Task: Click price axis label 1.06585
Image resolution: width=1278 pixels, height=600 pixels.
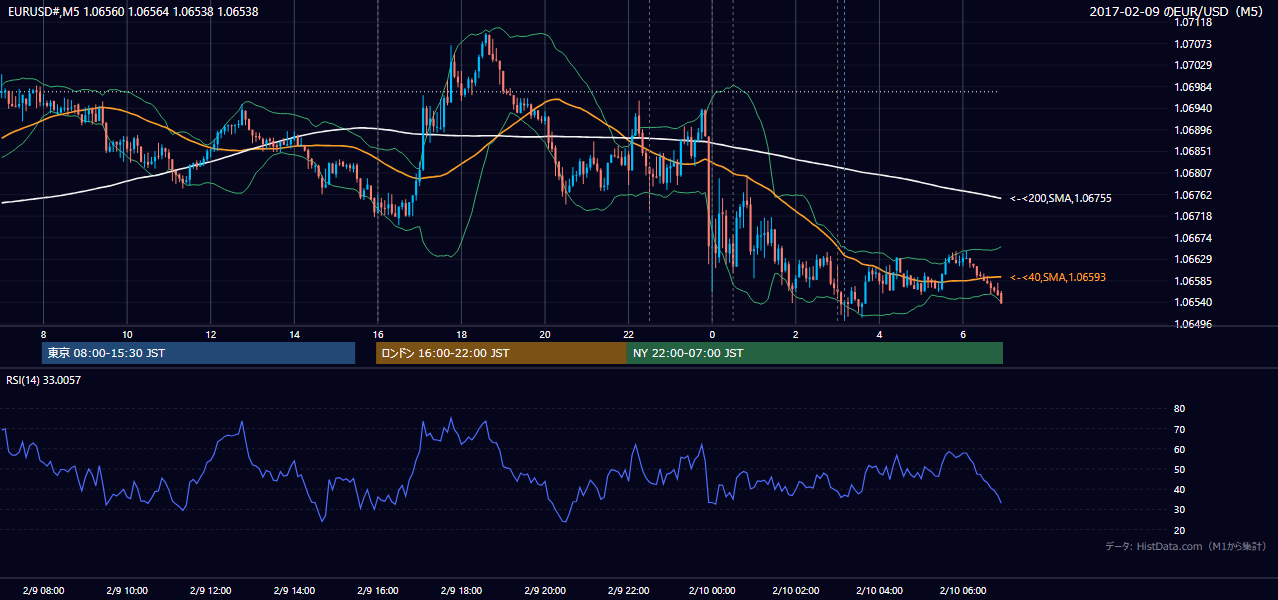Action: pos(1195,281)
